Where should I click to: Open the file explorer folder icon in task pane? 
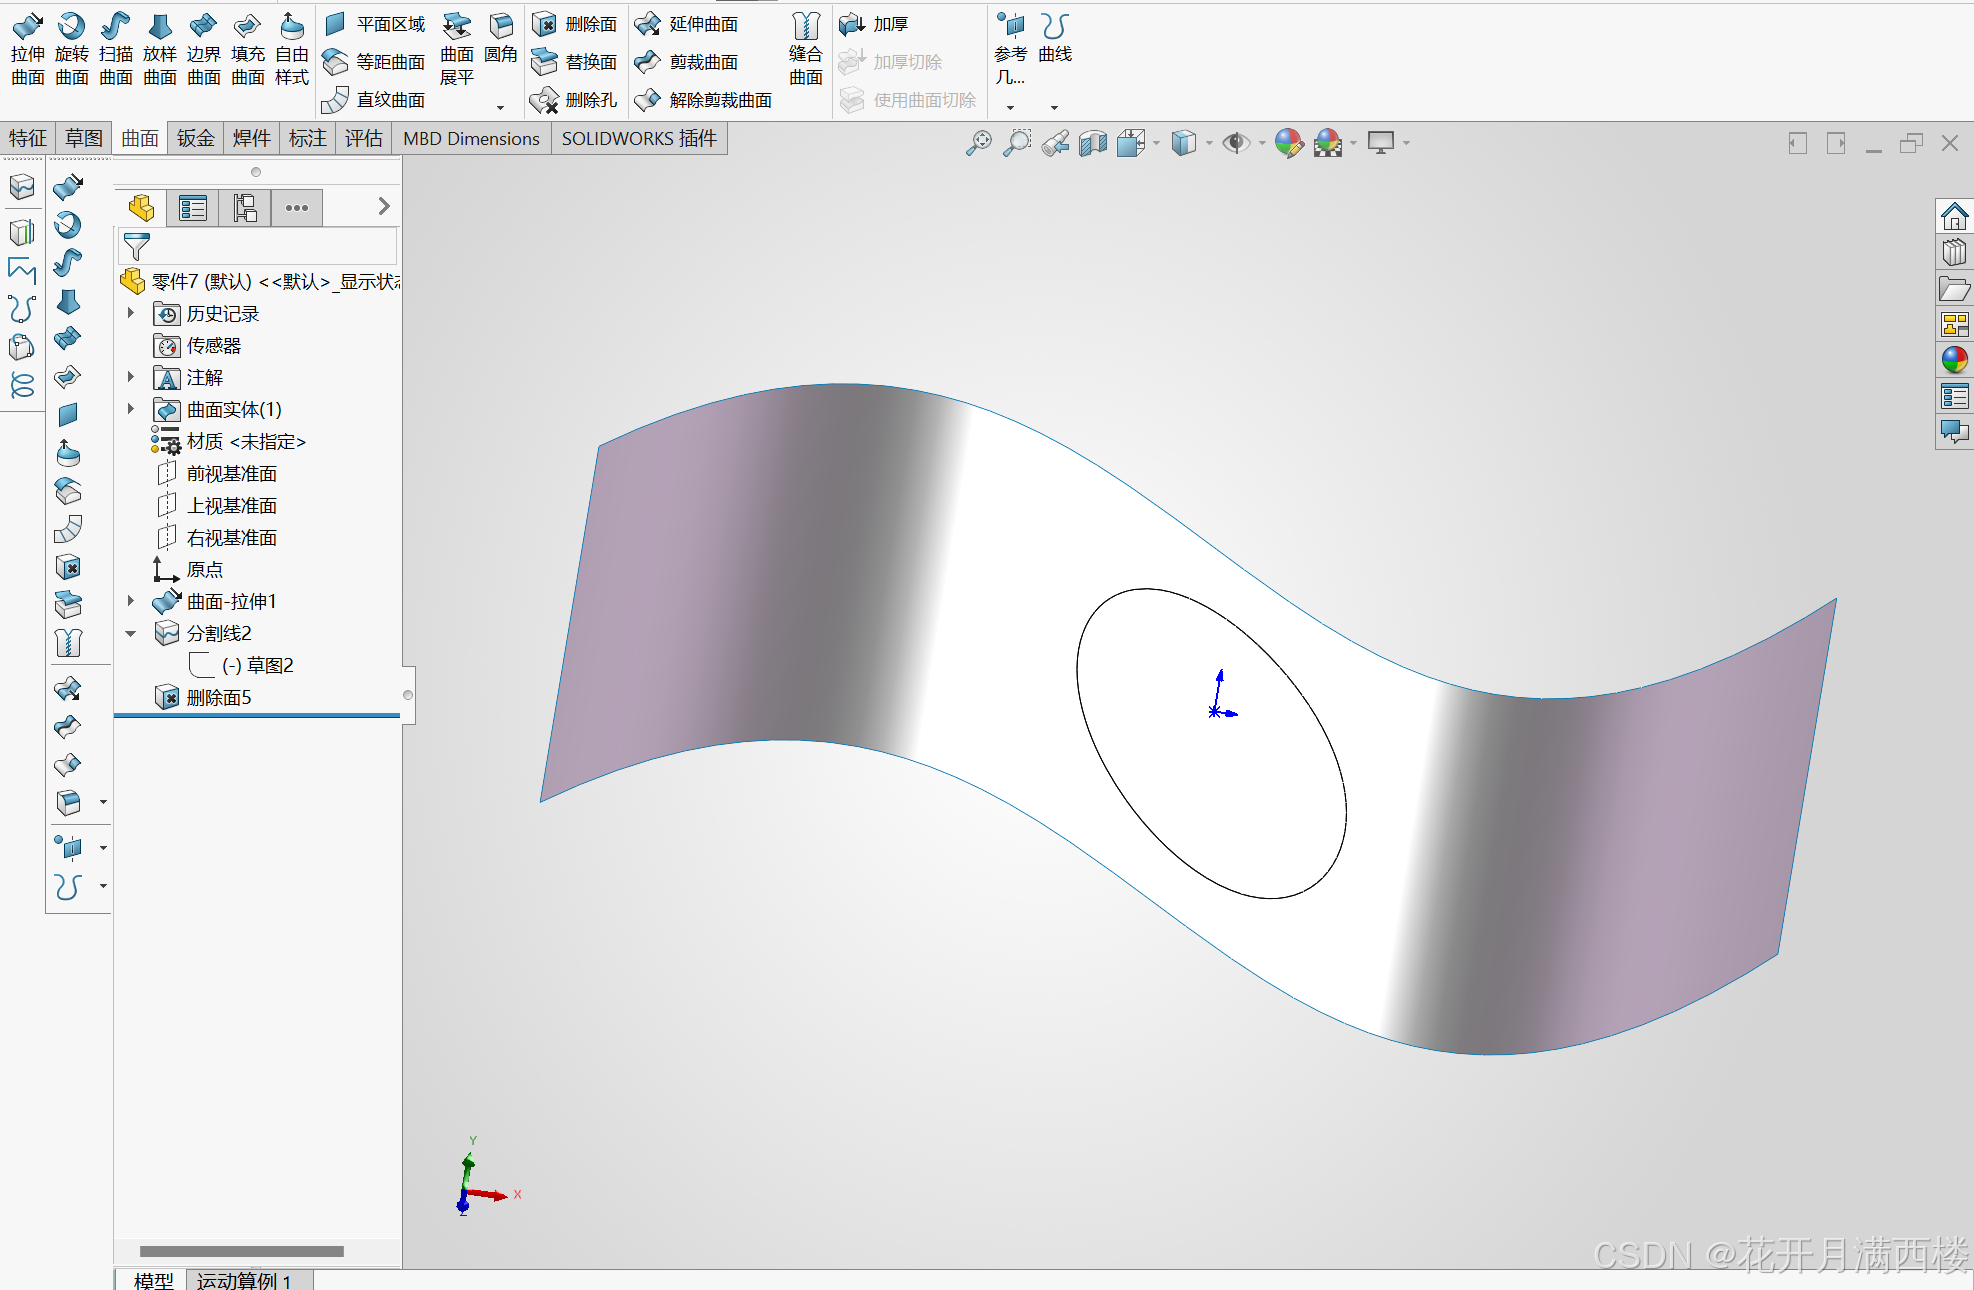click(1954, 289)
